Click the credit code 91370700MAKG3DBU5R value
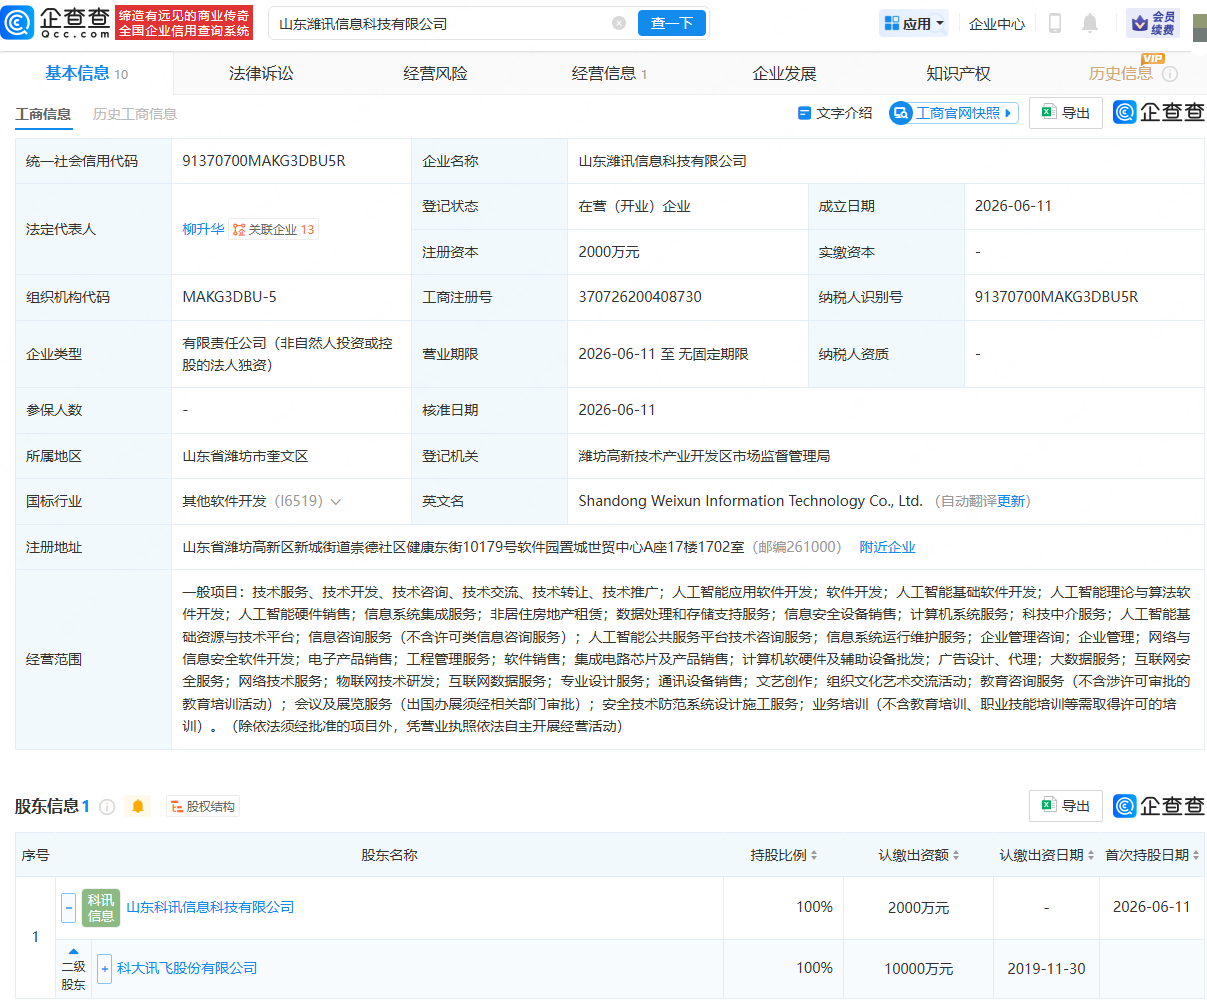The width and height of the screenshot is (1207, 1000). click(x=264, y=161)
